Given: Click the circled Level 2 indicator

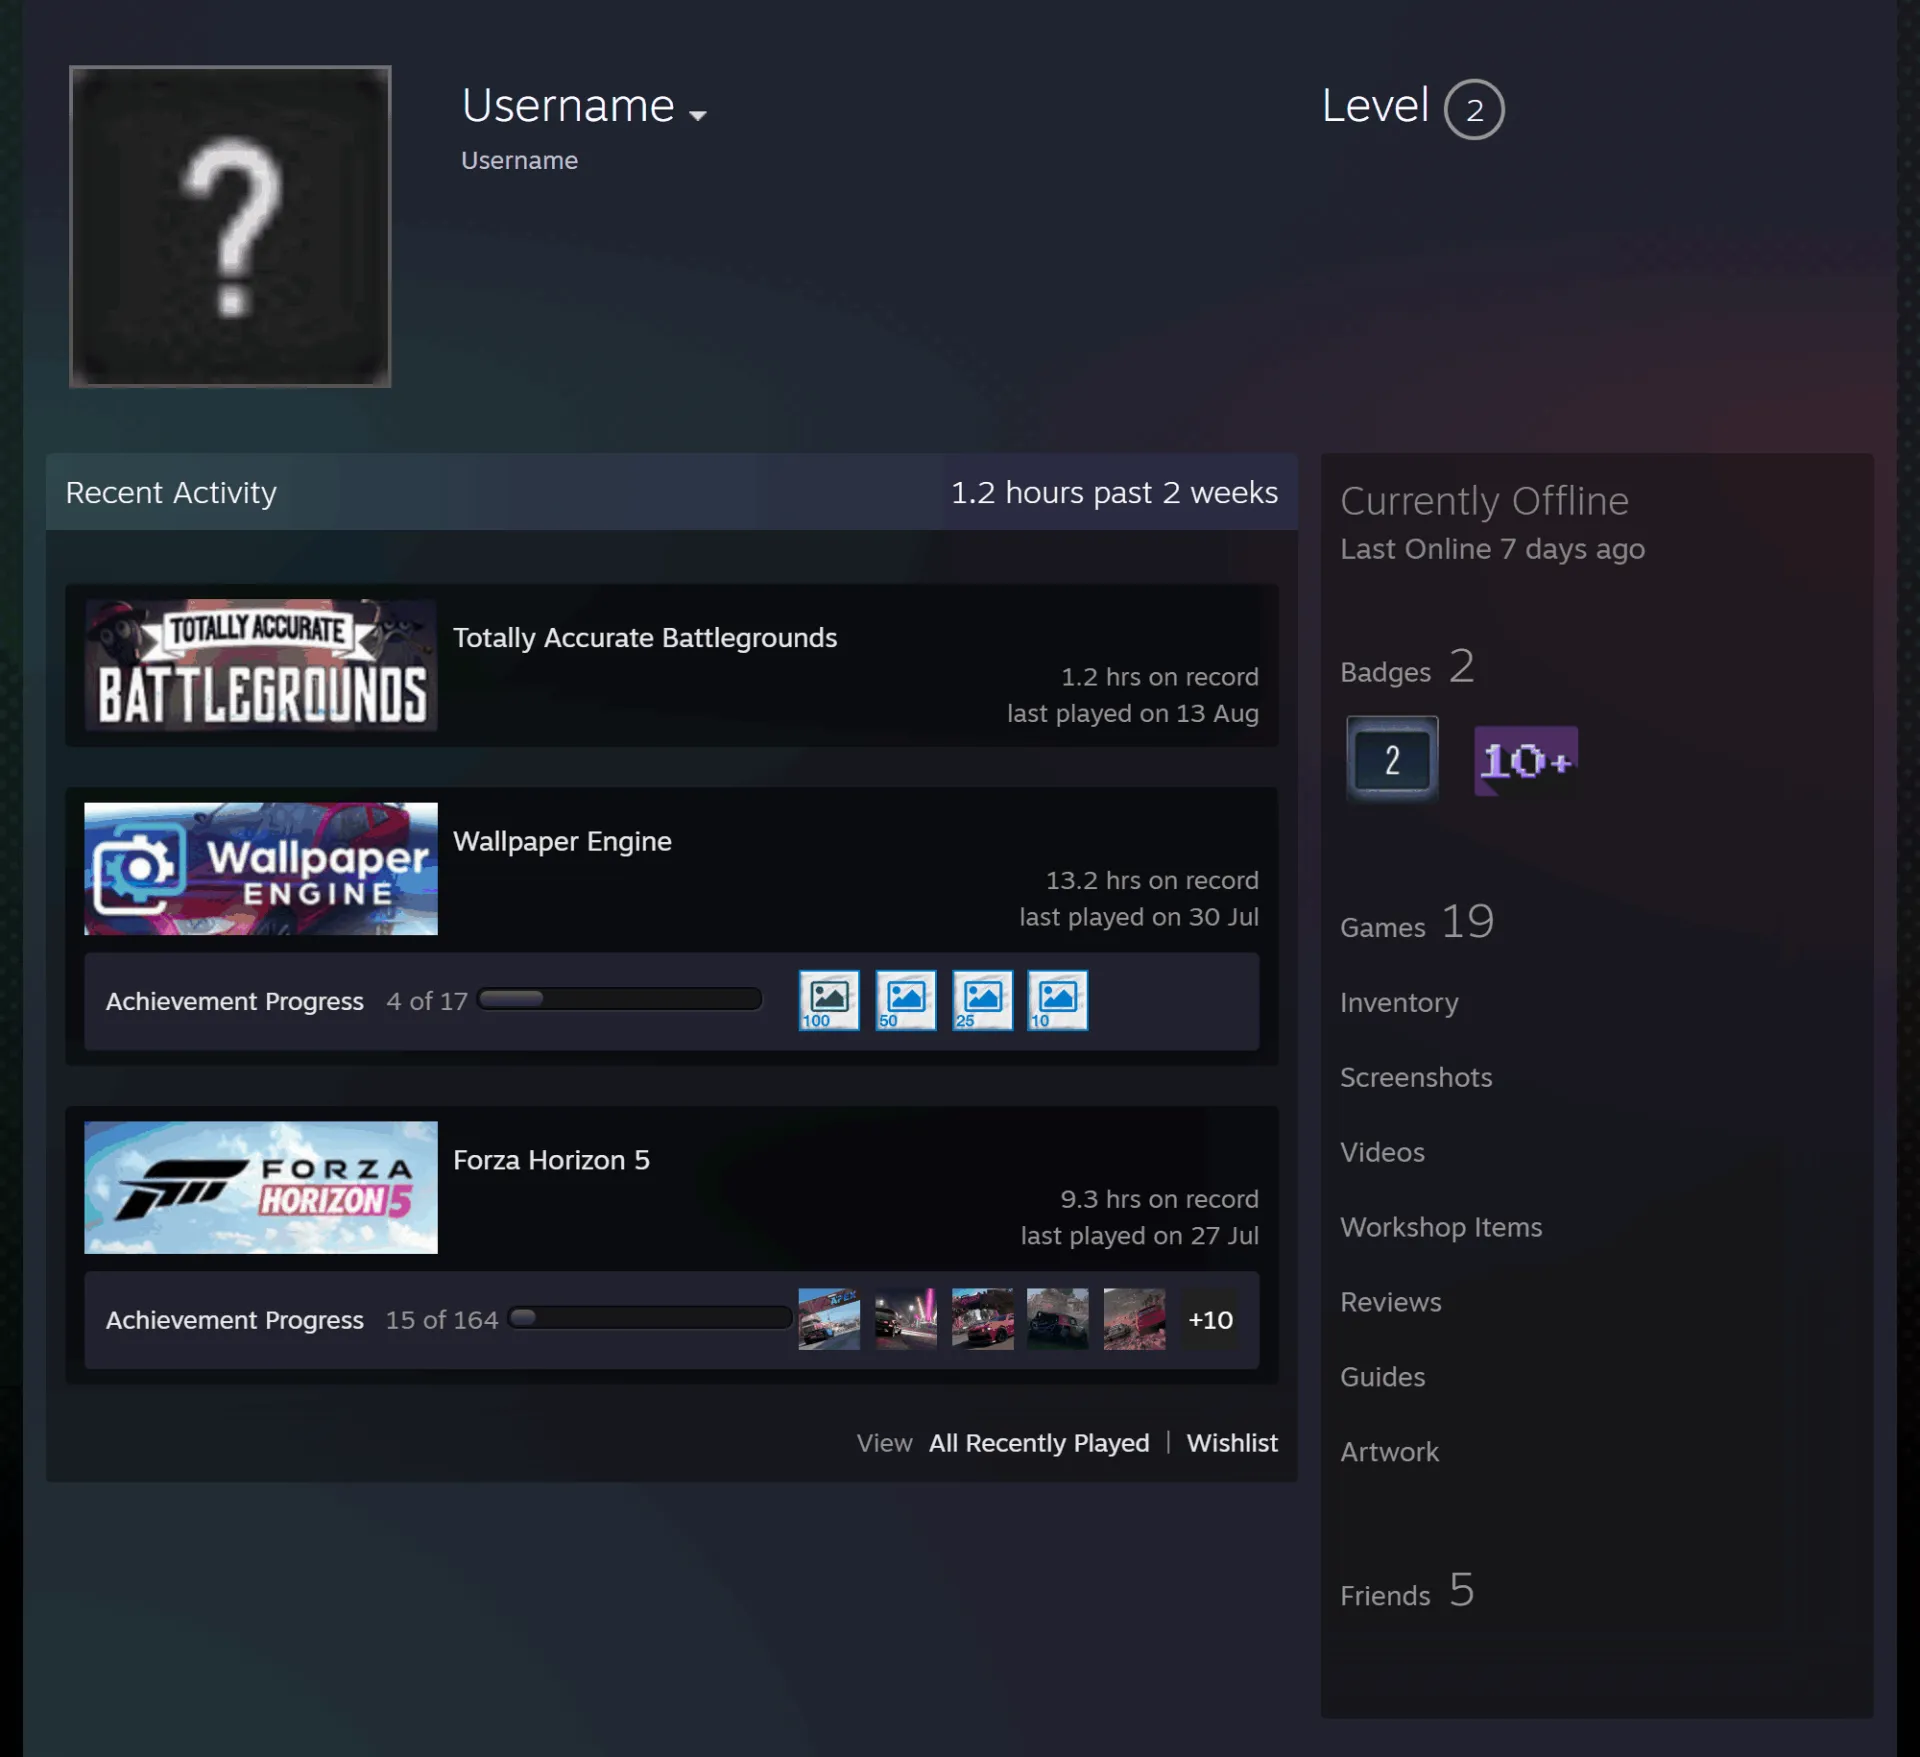Looking at the screenshot, I should coord(1474,109).
